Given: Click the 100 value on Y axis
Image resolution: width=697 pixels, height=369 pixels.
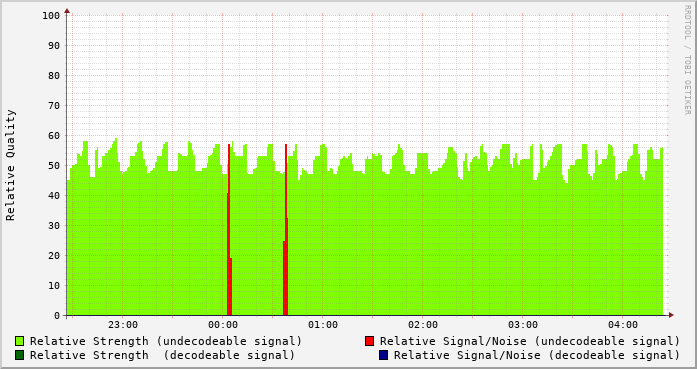Looking at the screenshot, I should coord(51,16).
